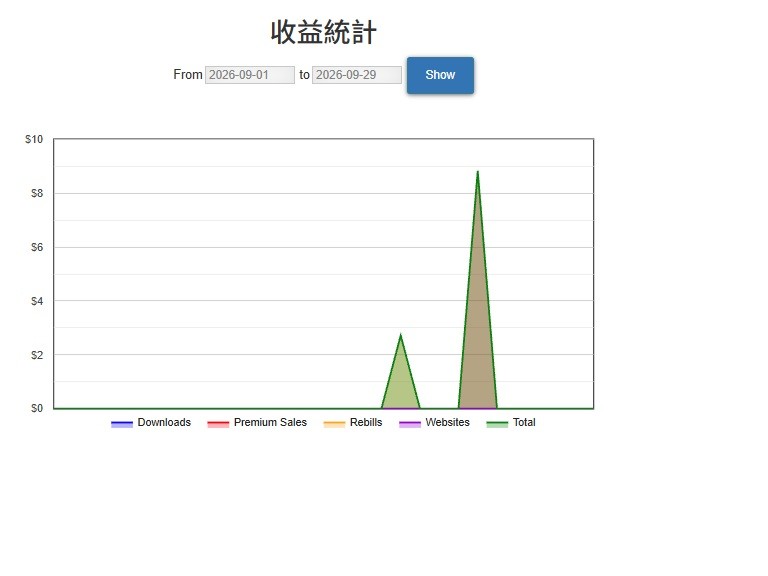Screen dimensions: 768x576
Task: Click the Rebills legend label
Action: [366, 423]
